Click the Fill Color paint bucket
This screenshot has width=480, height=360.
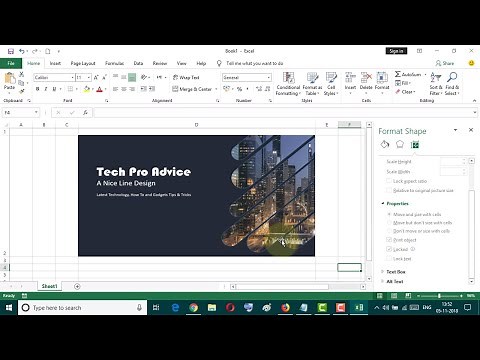(x=87, y=89)
